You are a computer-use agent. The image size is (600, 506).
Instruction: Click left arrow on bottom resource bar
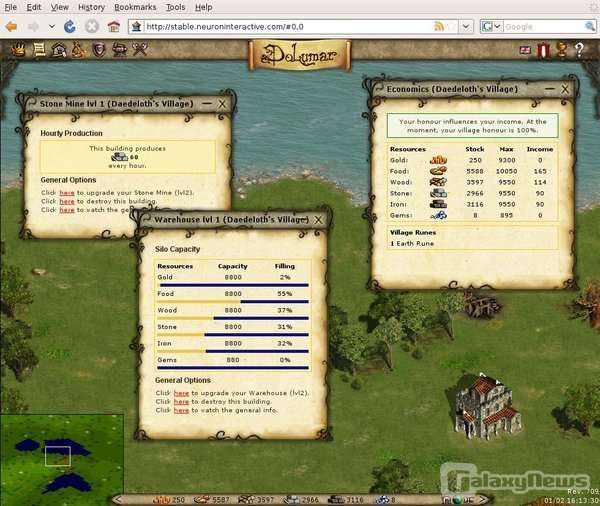118,499
